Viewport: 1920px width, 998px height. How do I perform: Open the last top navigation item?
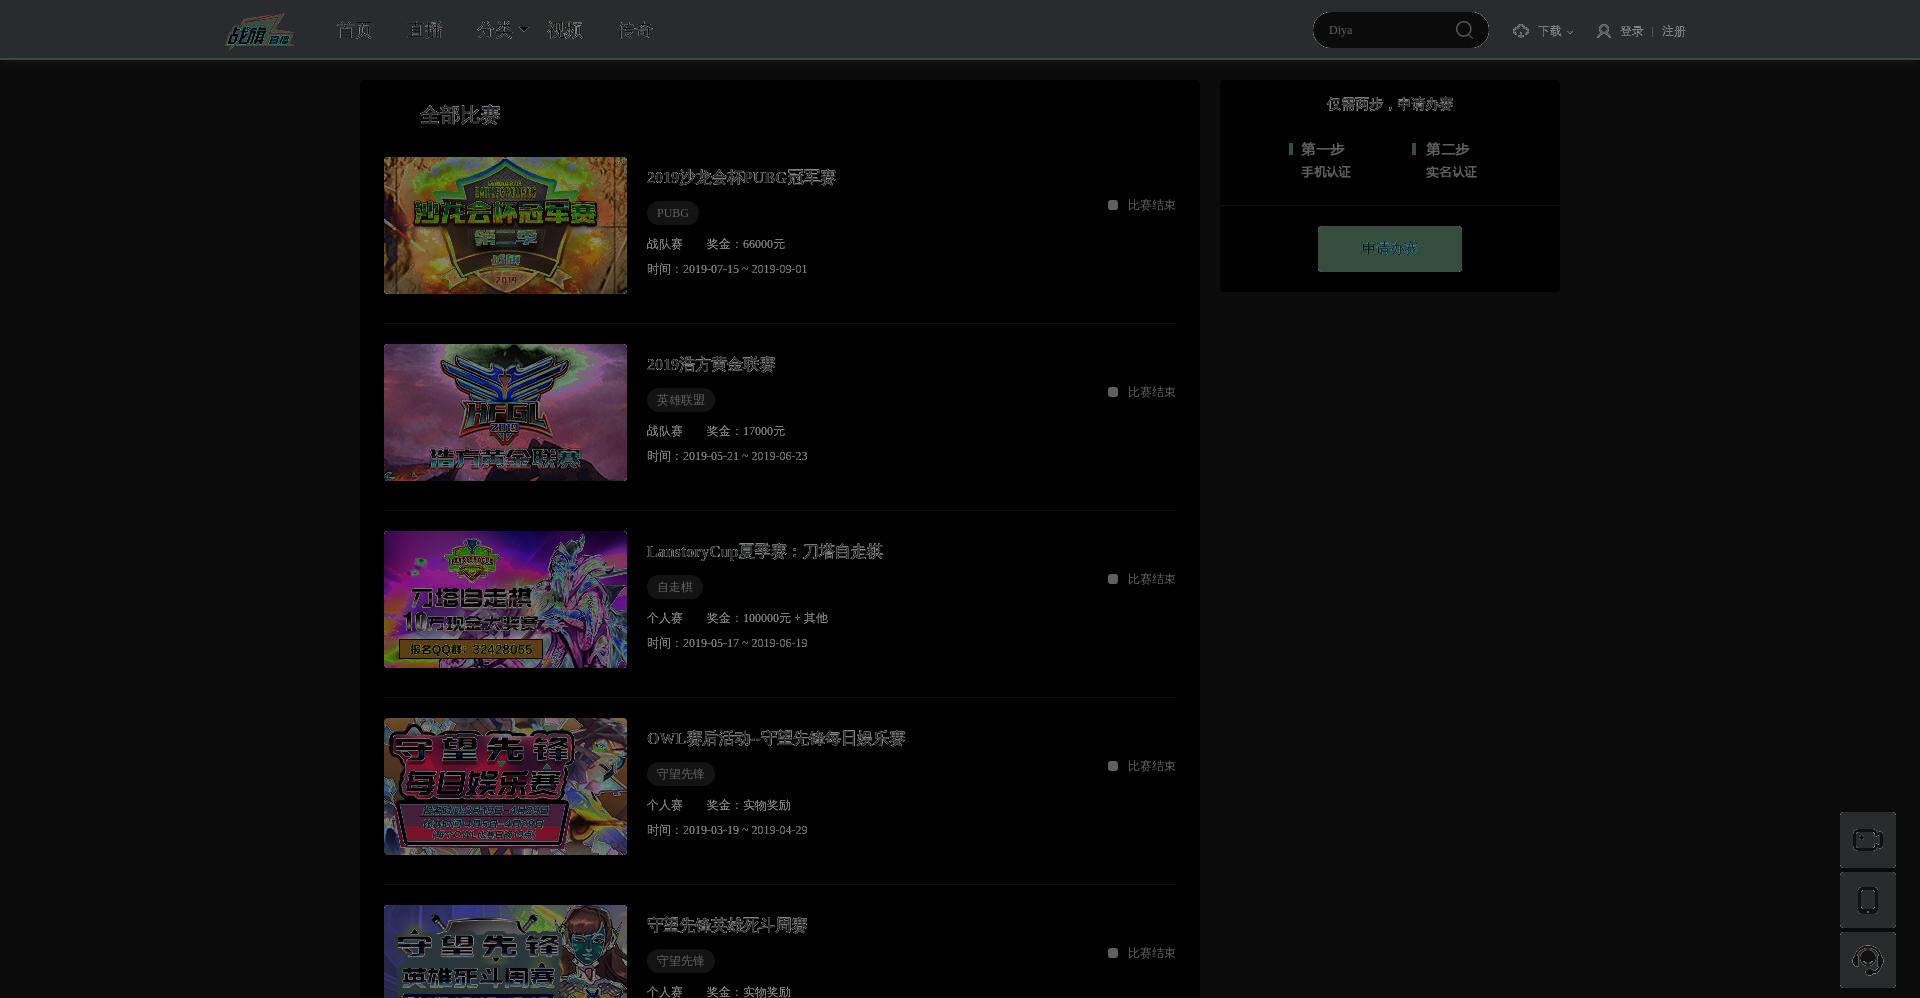click(x=636, y=30)
